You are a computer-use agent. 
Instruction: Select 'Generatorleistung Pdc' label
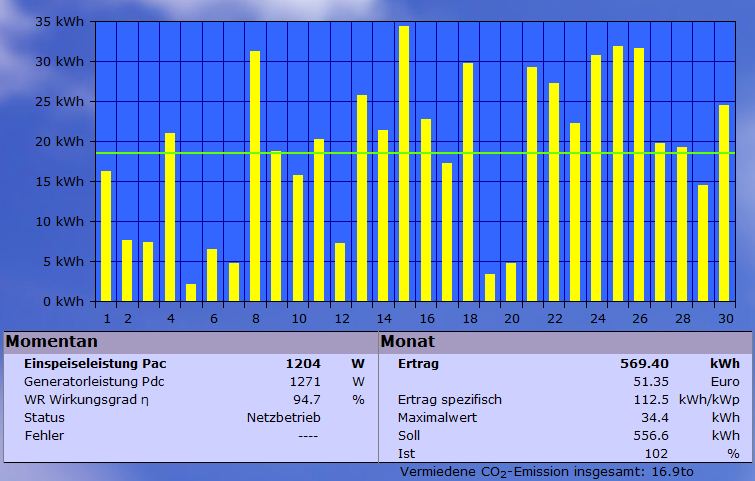tap(94, 381)
